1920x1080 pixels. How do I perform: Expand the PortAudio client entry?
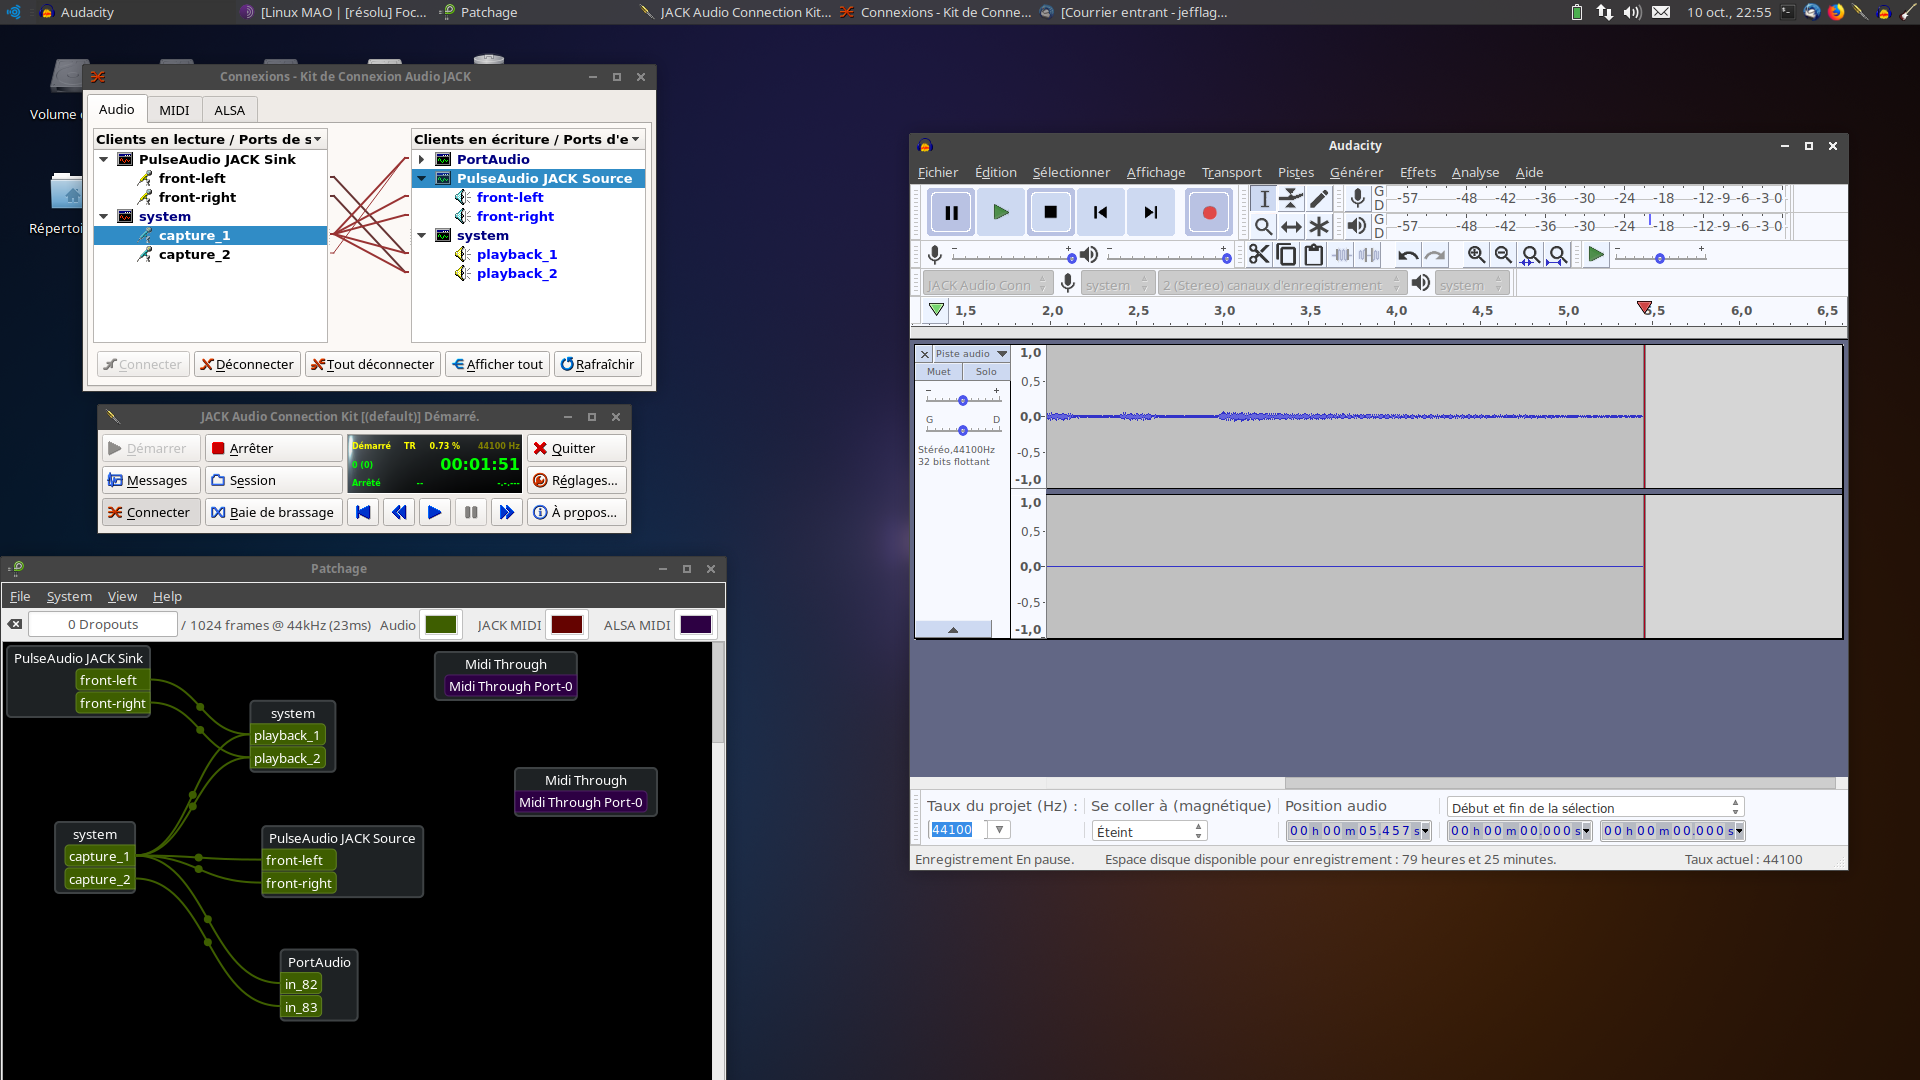coord(422,159)
